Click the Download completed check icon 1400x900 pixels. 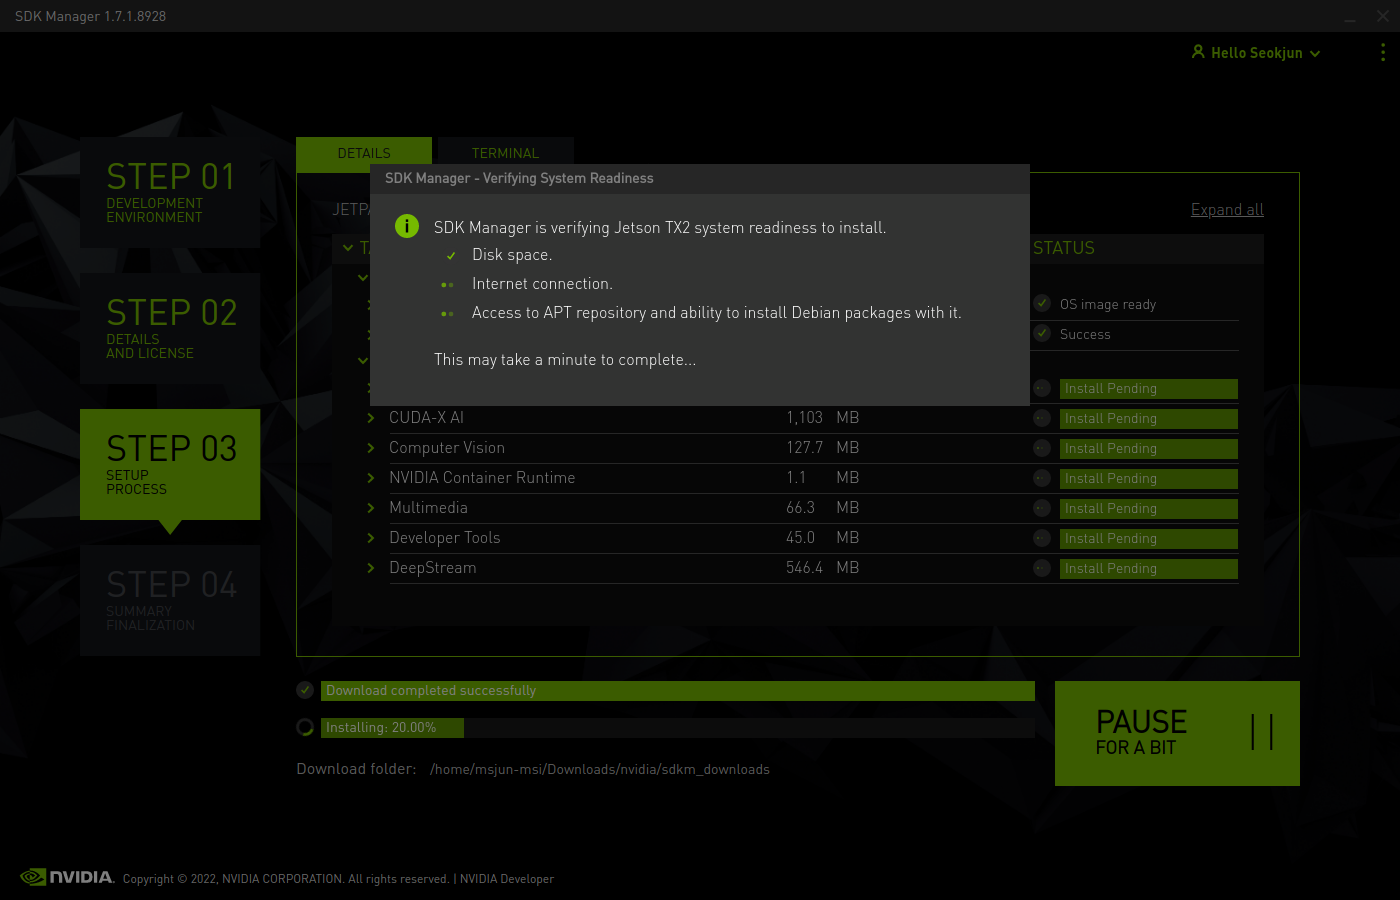305,690
